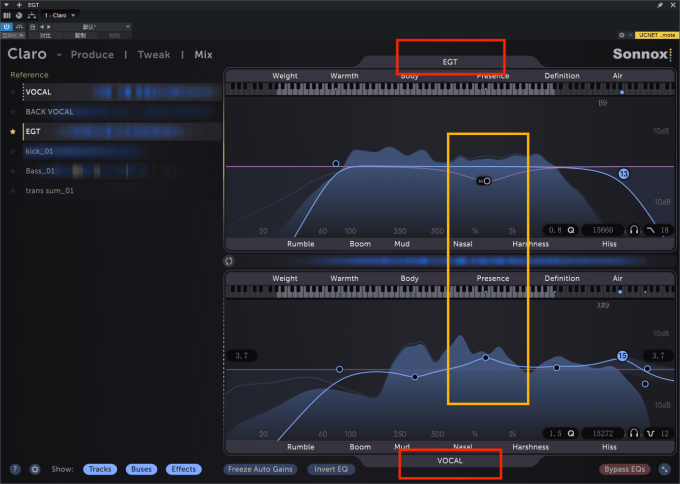Image resolution: width=680 pixels, height=484 pixels.
Task: Click the star icon beside EGT track
Action: (x=13, y=131)
